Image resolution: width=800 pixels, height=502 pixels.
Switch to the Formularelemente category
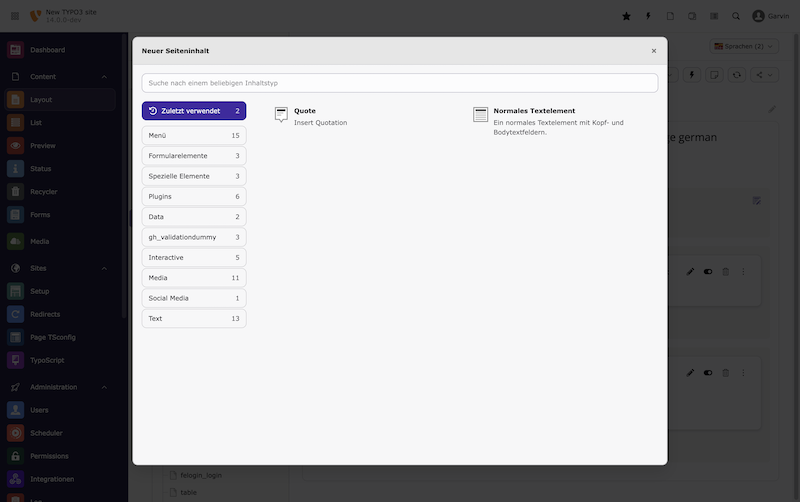(193, 156)
